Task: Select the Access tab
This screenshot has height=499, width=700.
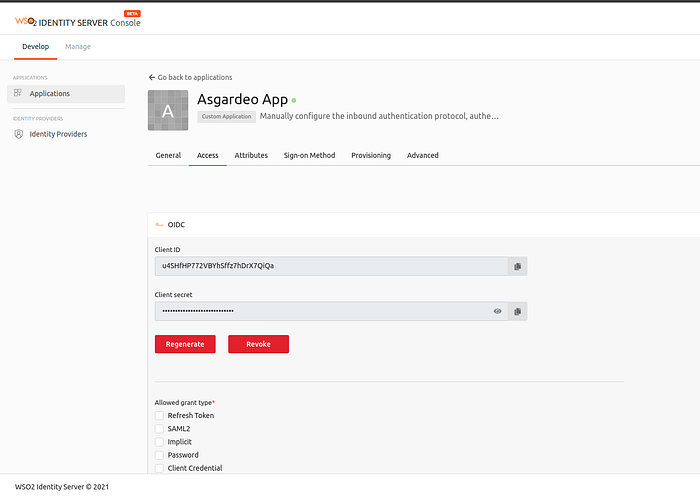Action: (208, 155)
